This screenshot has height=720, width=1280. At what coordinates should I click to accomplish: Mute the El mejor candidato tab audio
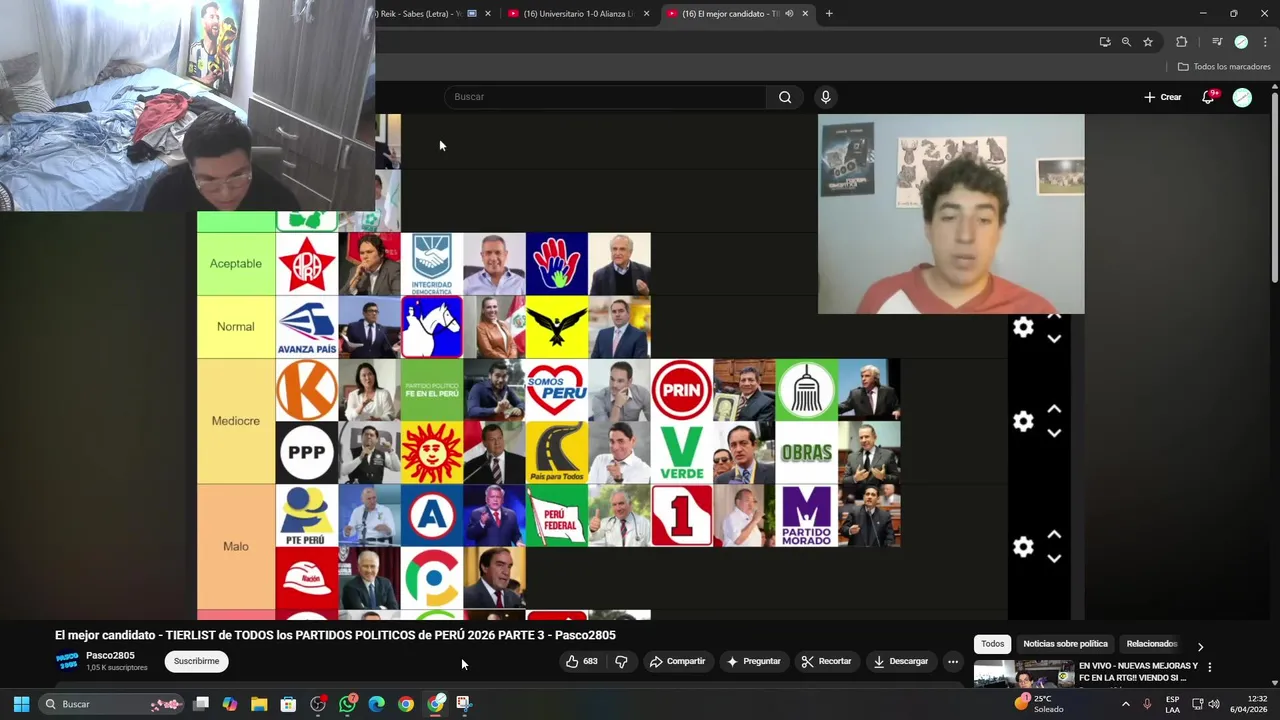pos(789,14)
